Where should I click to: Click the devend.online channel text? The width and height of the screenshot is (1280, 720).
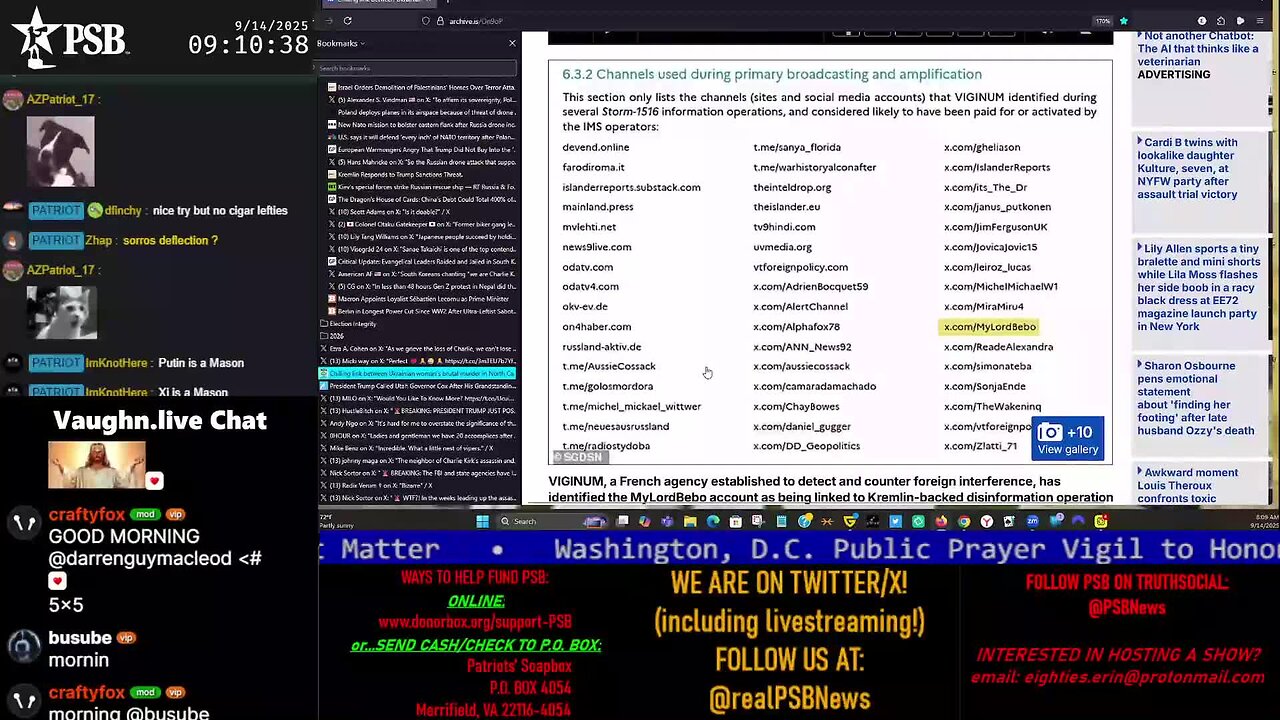tap(596, 147)
